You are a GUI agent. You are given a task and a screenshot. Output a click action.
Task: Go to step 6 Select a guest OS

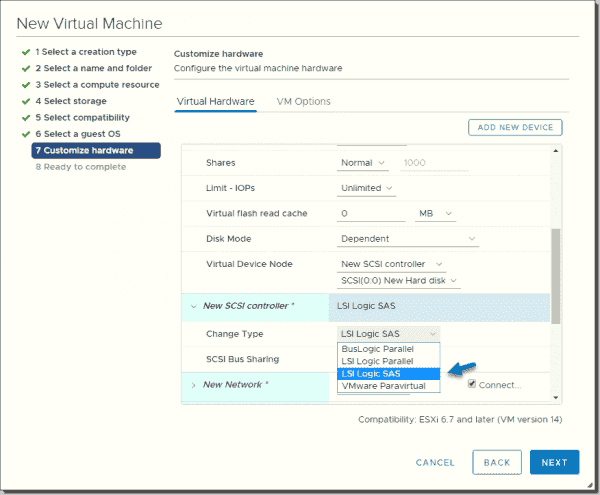(78, 134)
